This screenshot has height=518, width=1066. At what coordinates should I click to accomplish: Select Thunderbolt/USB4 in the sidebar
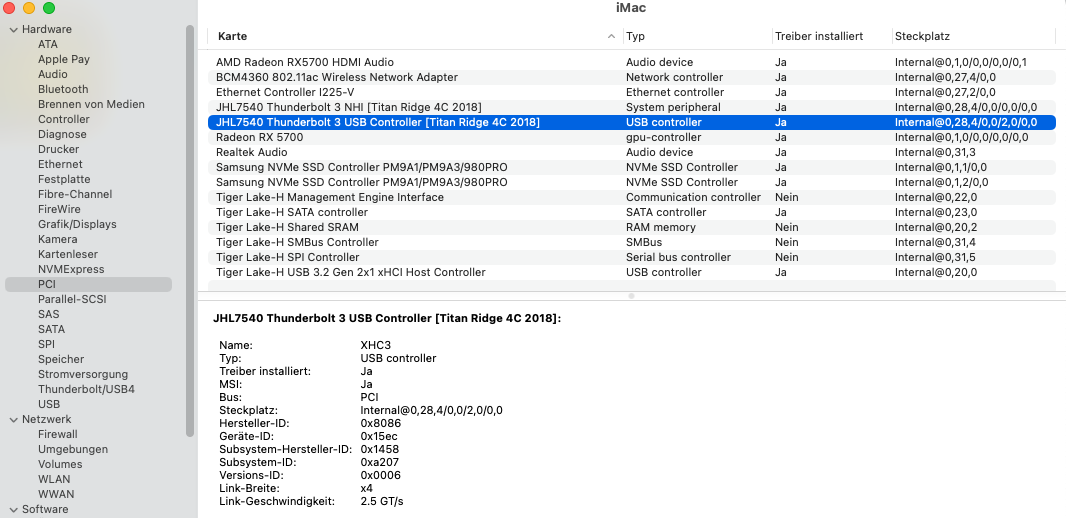(86, 389)
